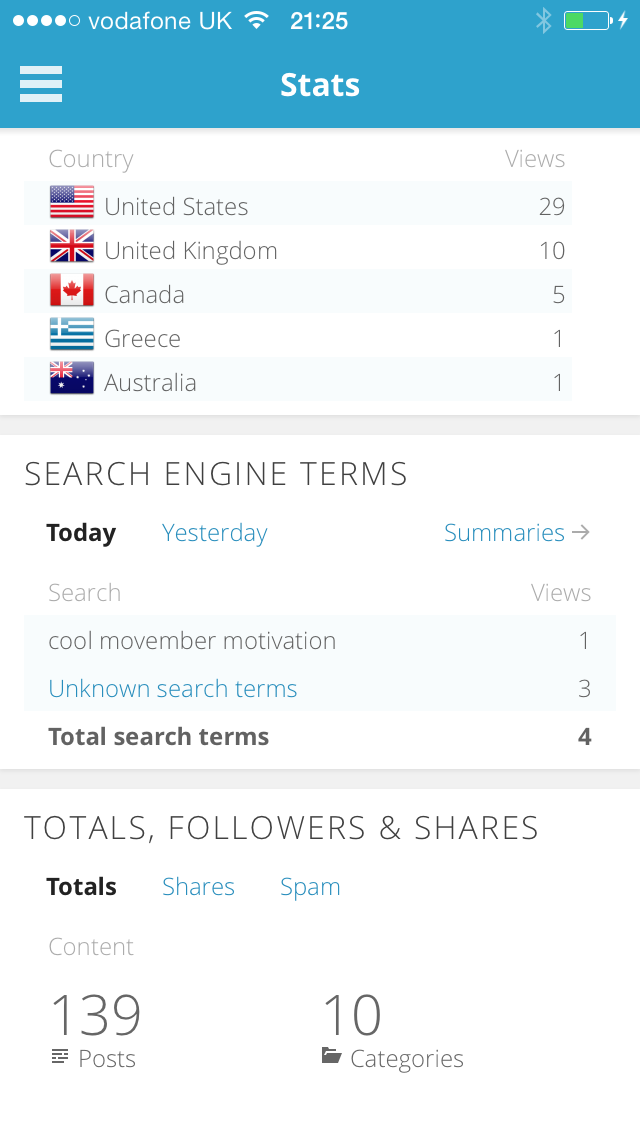Tap the 10 categories count

pyautogui.click(x=351, y=1015)
